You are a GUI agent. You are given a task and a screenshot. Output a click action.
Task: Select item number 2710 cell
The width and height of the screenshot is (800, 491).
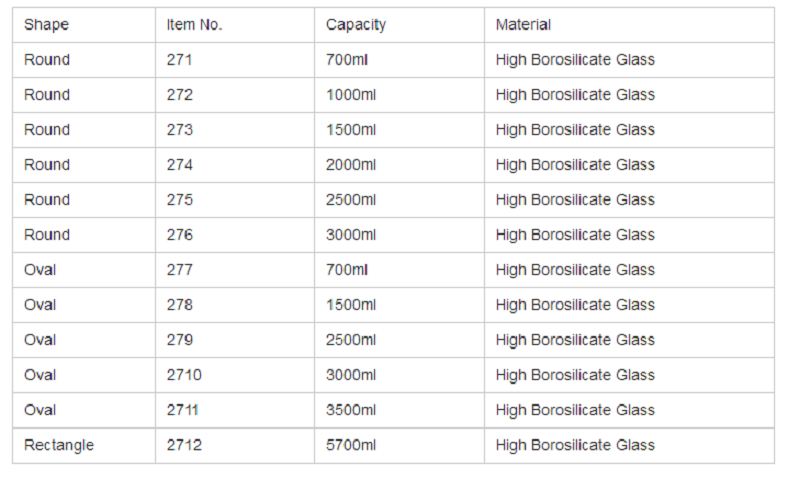click(184, 375)
